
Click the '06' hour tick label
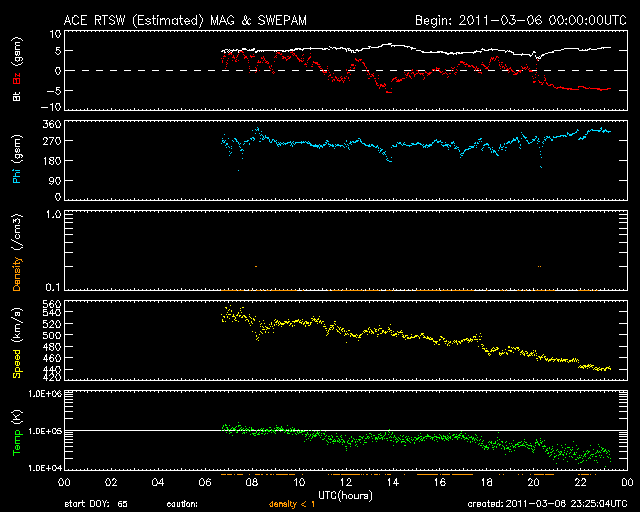point(205,483)
